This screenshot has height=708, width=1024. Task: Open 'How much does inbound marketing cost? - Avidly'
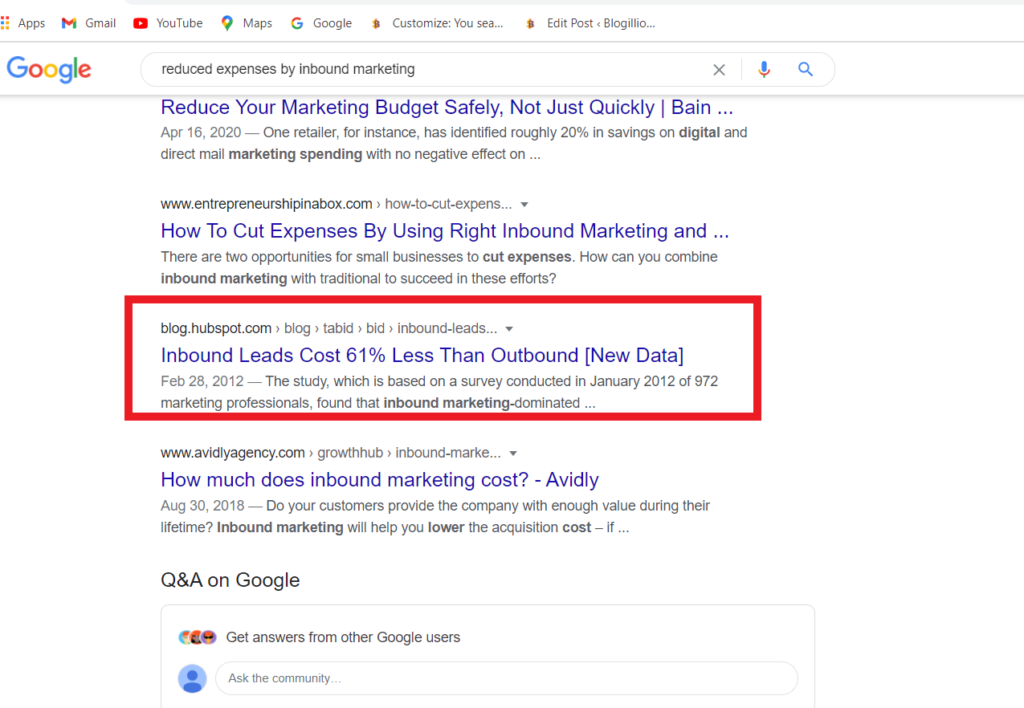(379, 480)
